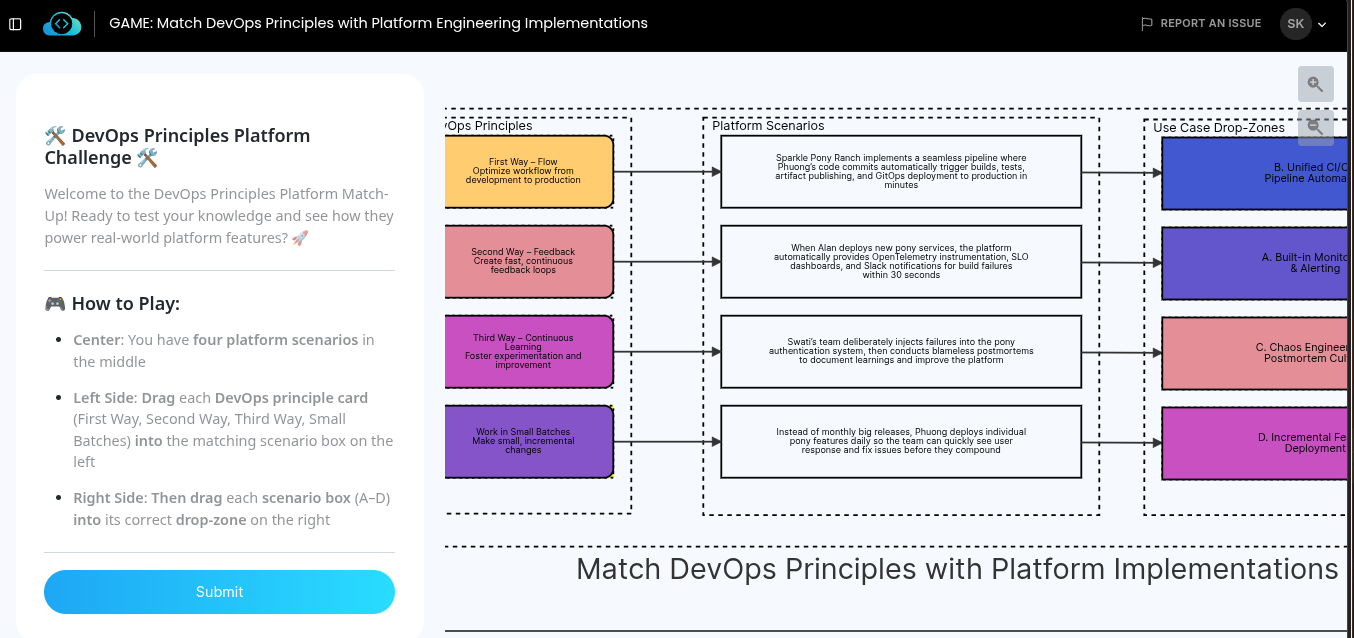Expand the user menu chevron
The width and height of the screenshot is (1354, 638).
pos(1322,24)
